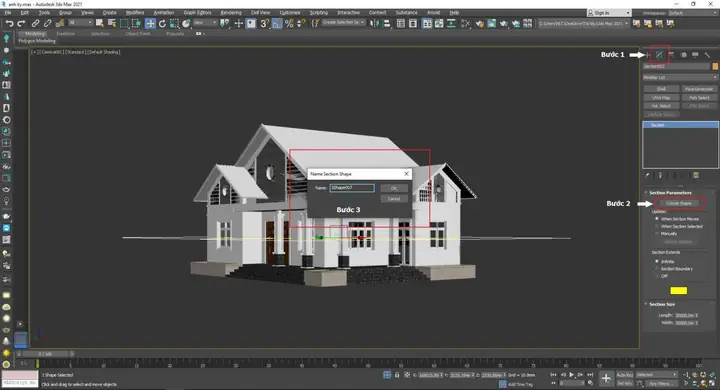Switch to the Object Paint ribbon tab
The width and height of the screenshot is (720, 390).
[138, 34]
